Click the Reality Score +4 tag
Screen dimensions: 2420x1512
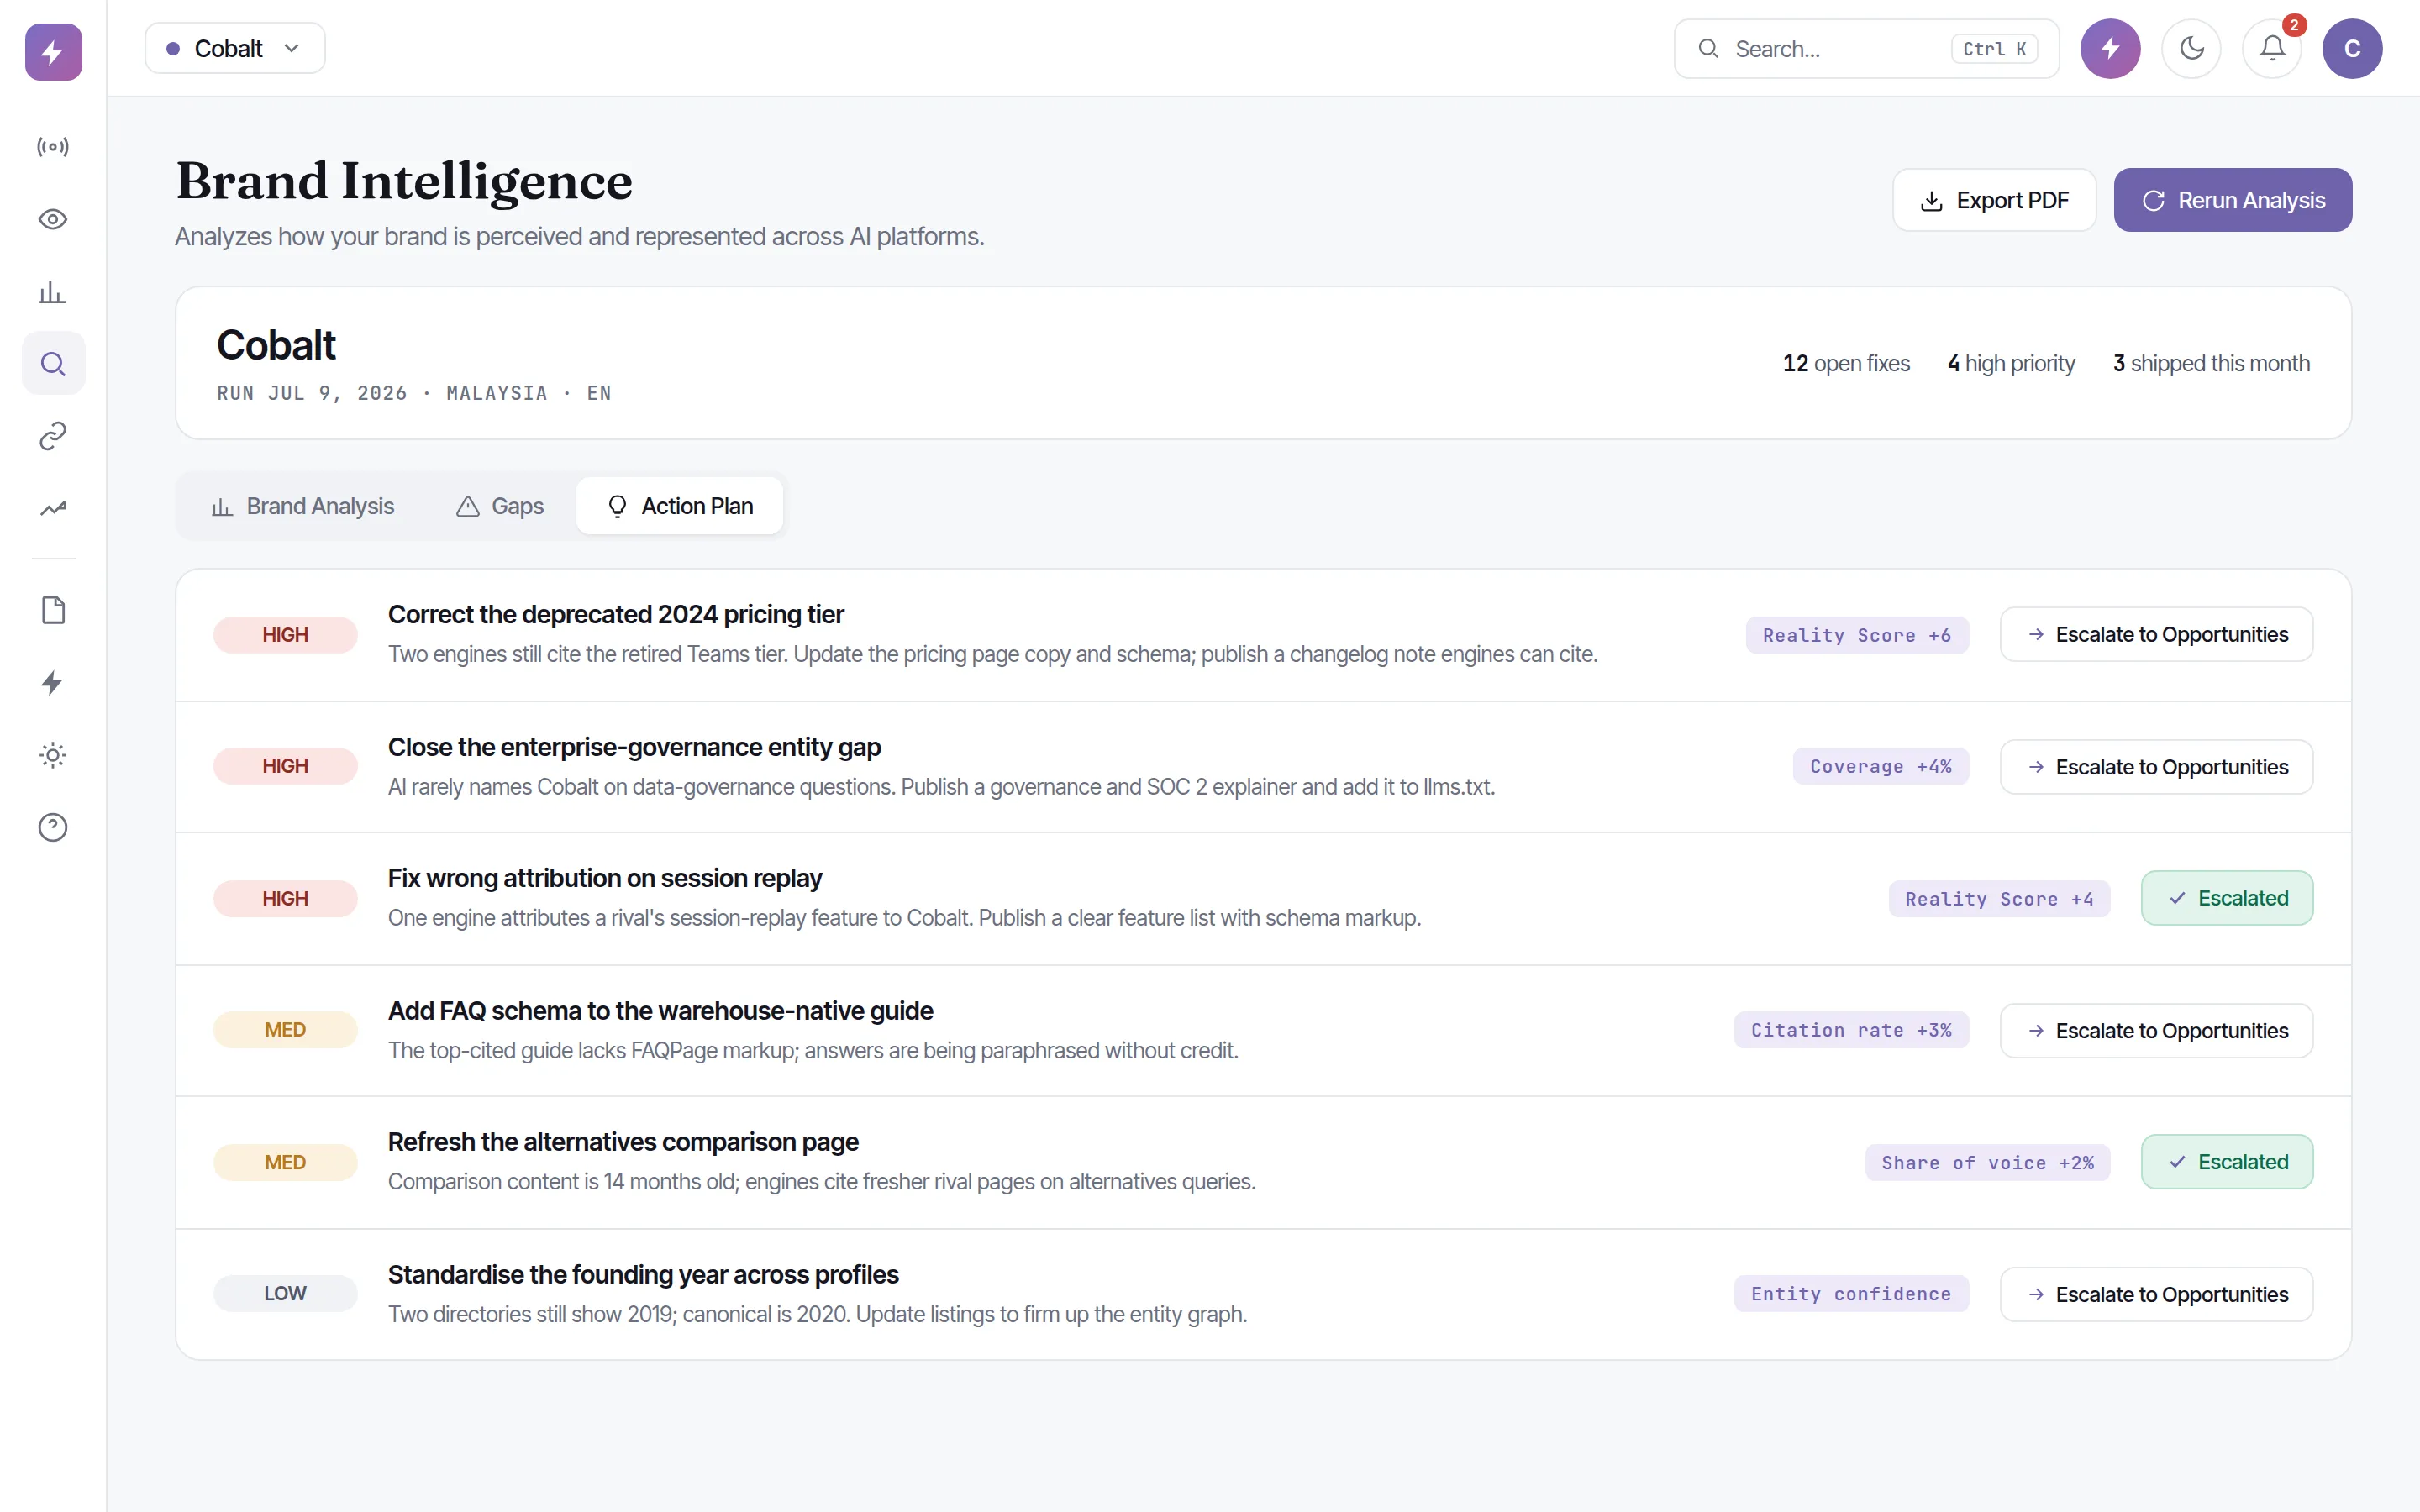(1999, 899)
